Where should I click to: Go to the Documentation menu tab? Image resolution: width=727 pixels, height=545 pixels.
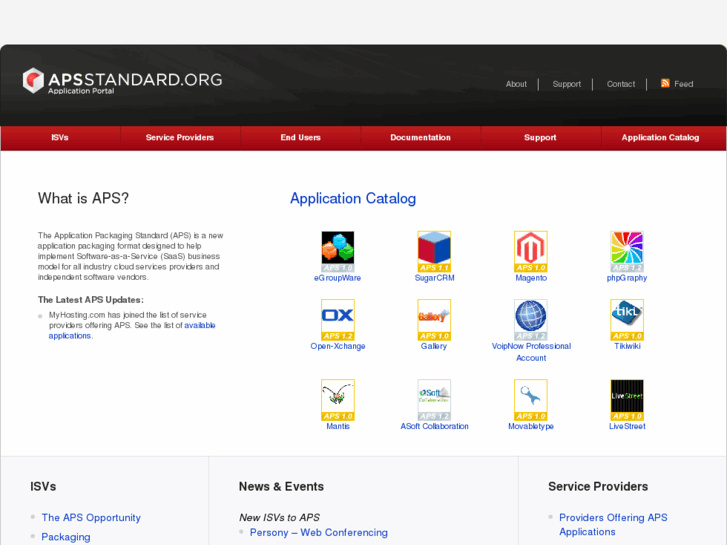[420, 138]
